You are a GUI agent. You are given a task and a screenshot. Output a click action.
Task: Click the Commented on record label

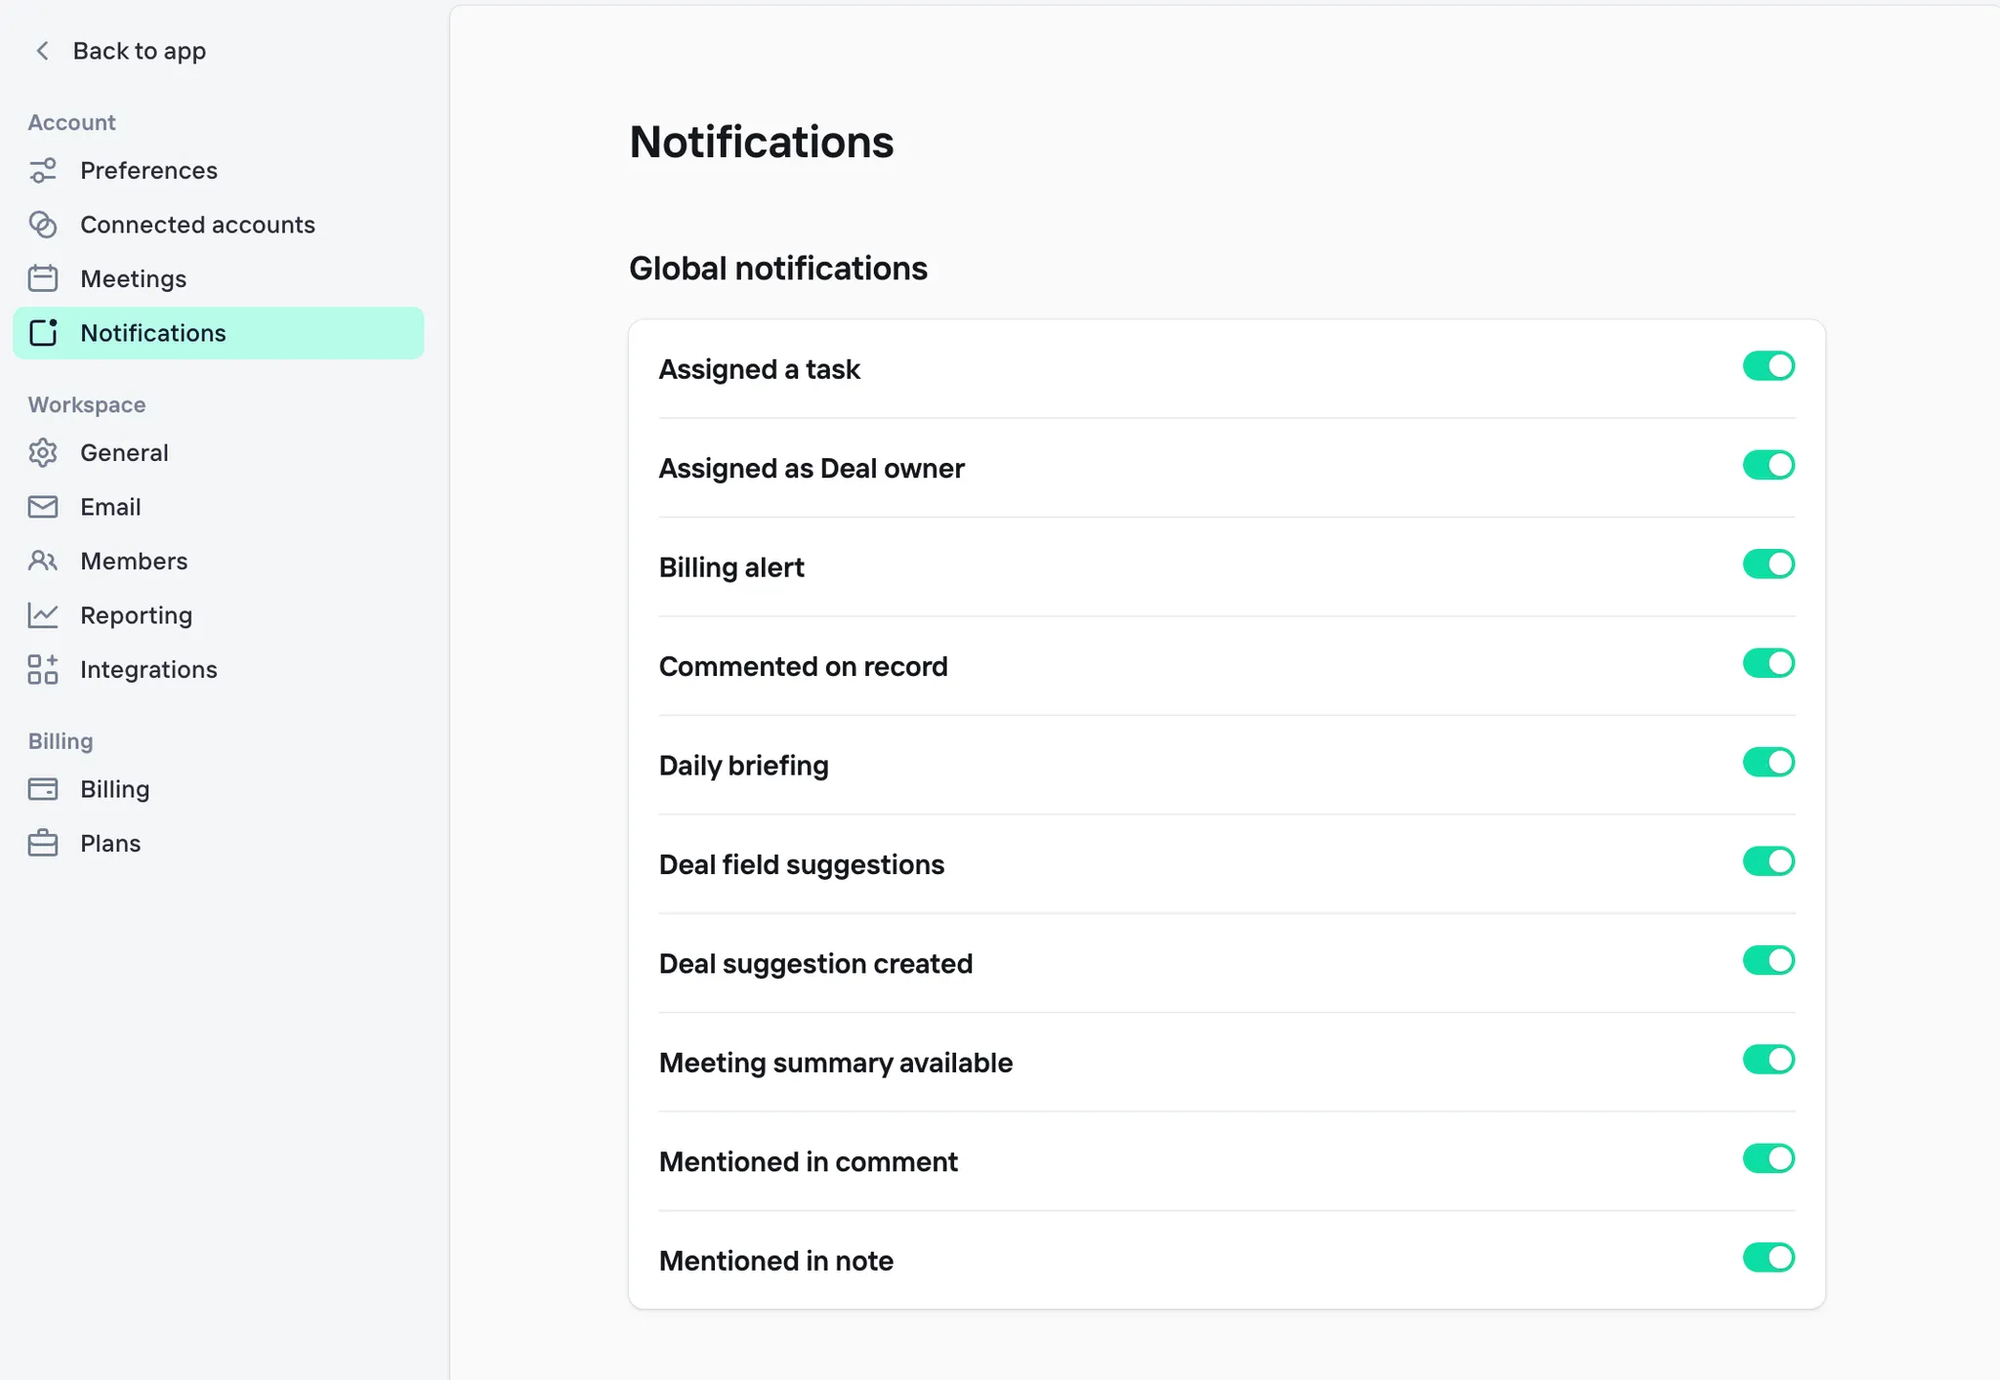803,666
